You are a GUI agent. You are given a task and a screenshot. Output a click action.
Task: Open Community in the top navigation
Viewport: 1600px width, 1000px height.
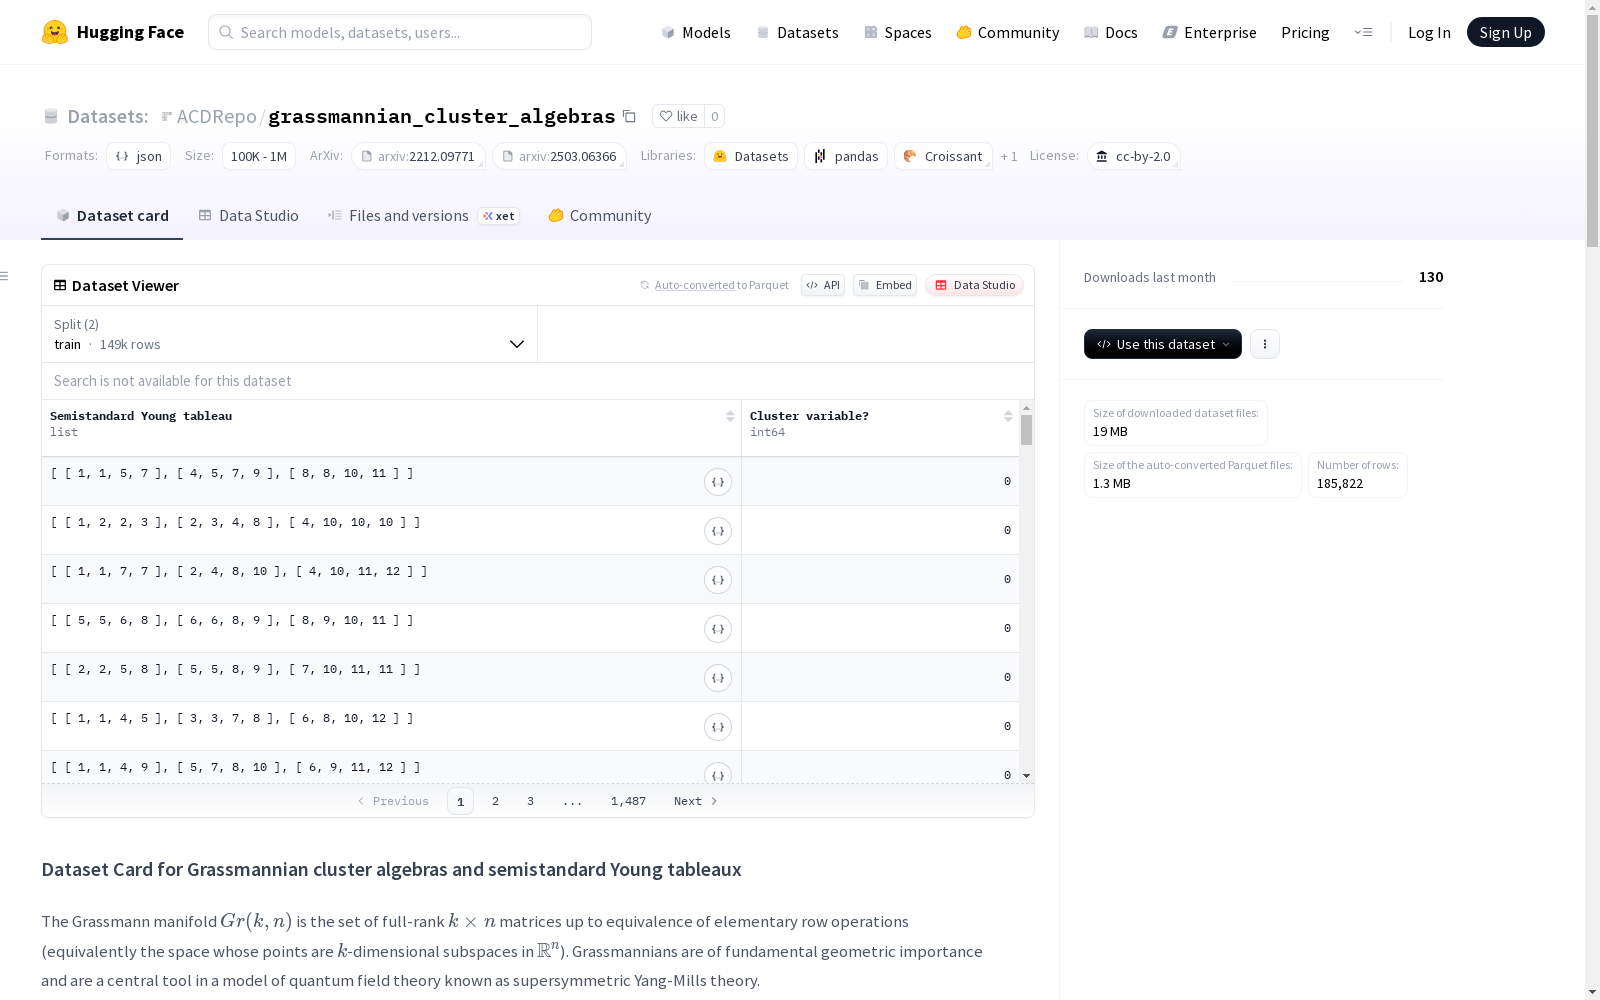1008,32
